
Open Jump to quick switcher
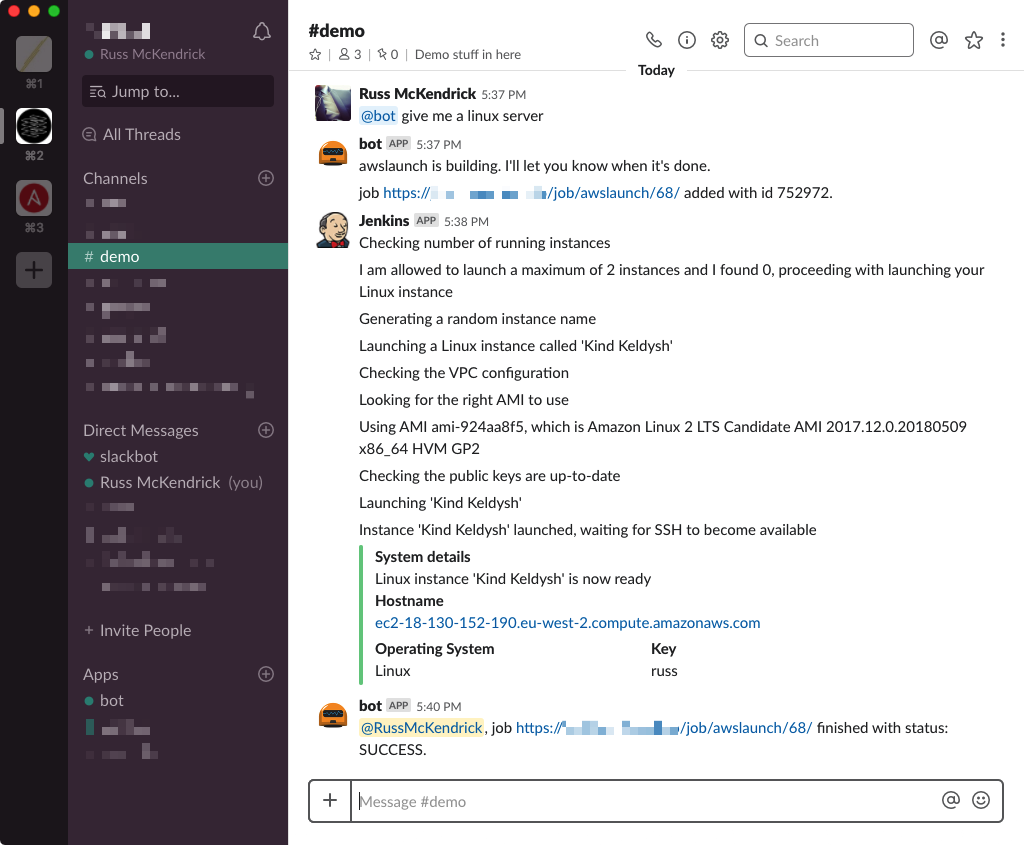pyautogui.click(x=178, y=91)
